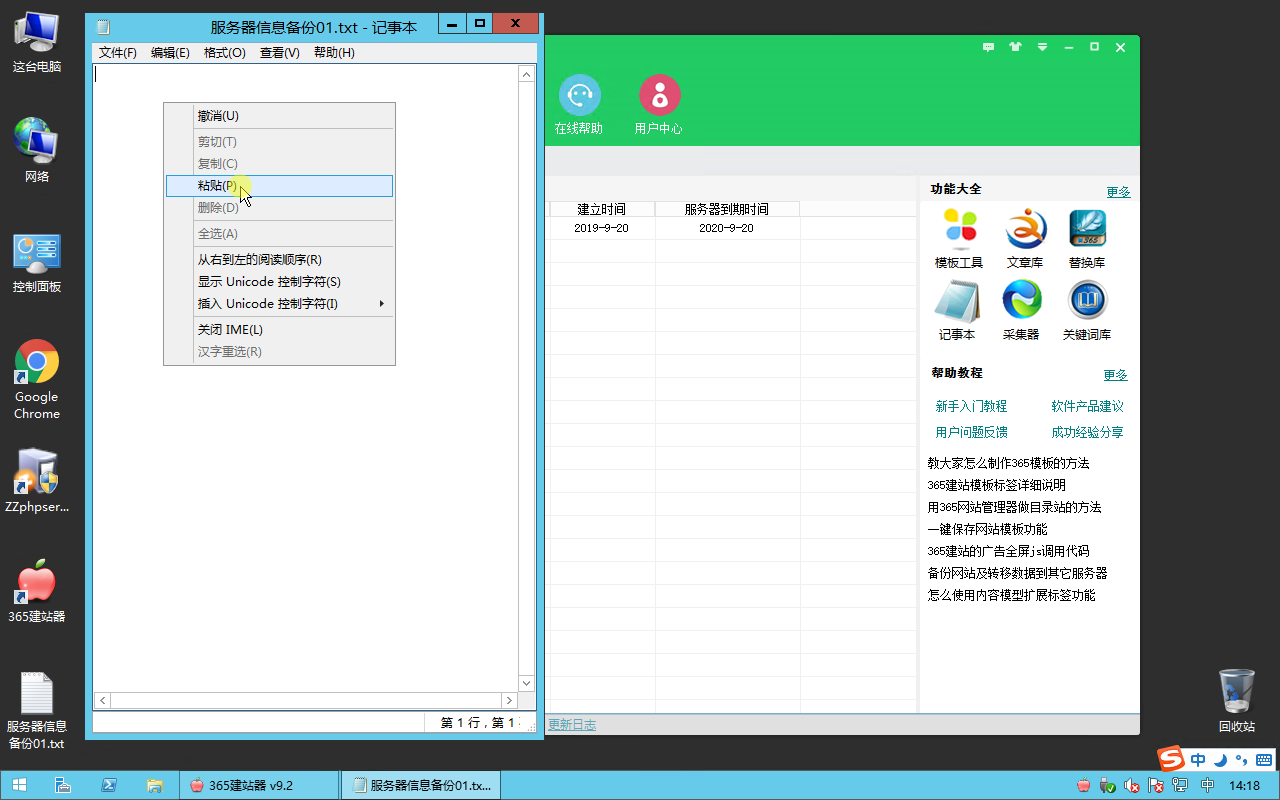Viewport: 1280px width, 800px height.
Task: Open PowerShell from taskbar
Action: pos(109,786)
